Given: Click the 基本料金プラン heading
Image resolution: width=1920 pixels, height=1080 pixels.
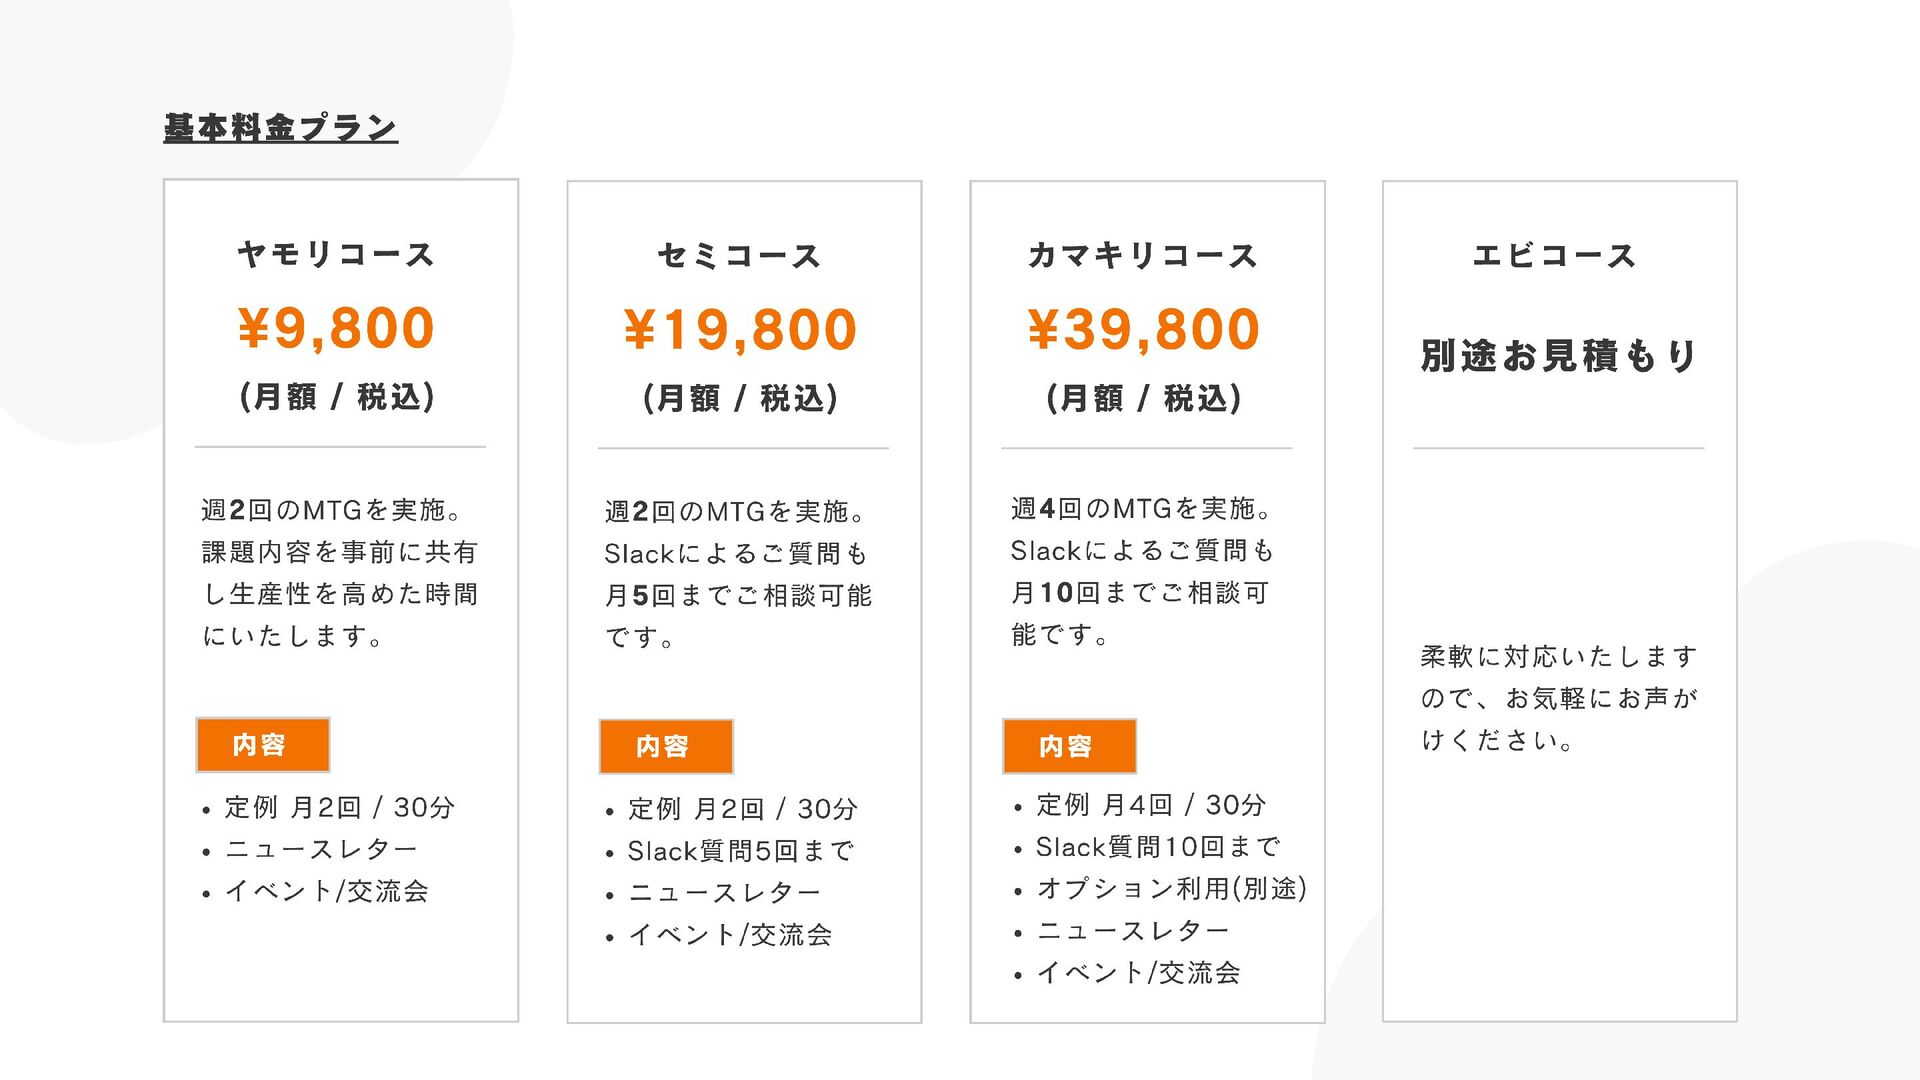Looking at the screenshot, I should pyautogui.click(x=281, y=128).
